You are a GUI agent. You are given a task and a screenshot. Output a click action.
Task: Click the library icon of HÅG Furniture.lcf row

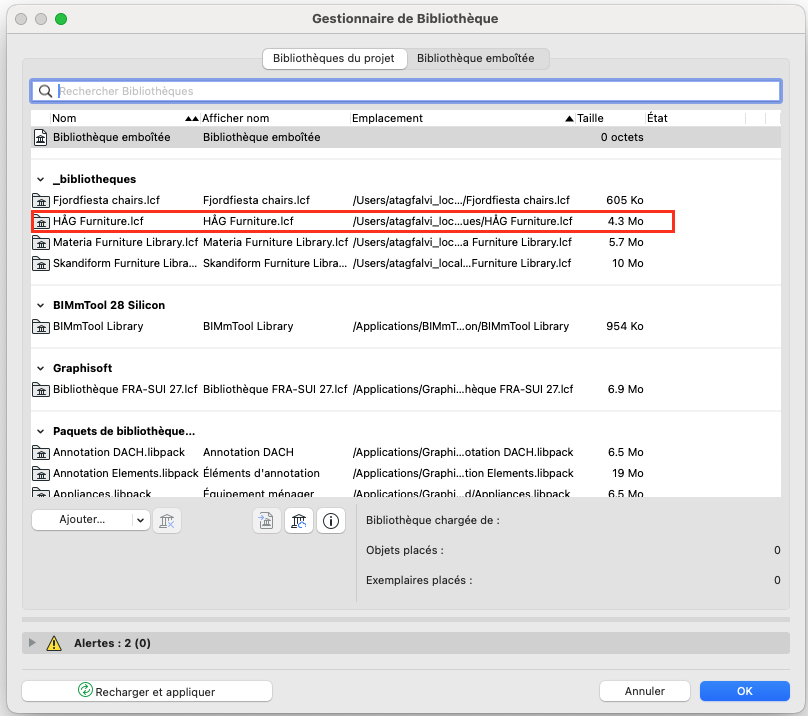41,222
